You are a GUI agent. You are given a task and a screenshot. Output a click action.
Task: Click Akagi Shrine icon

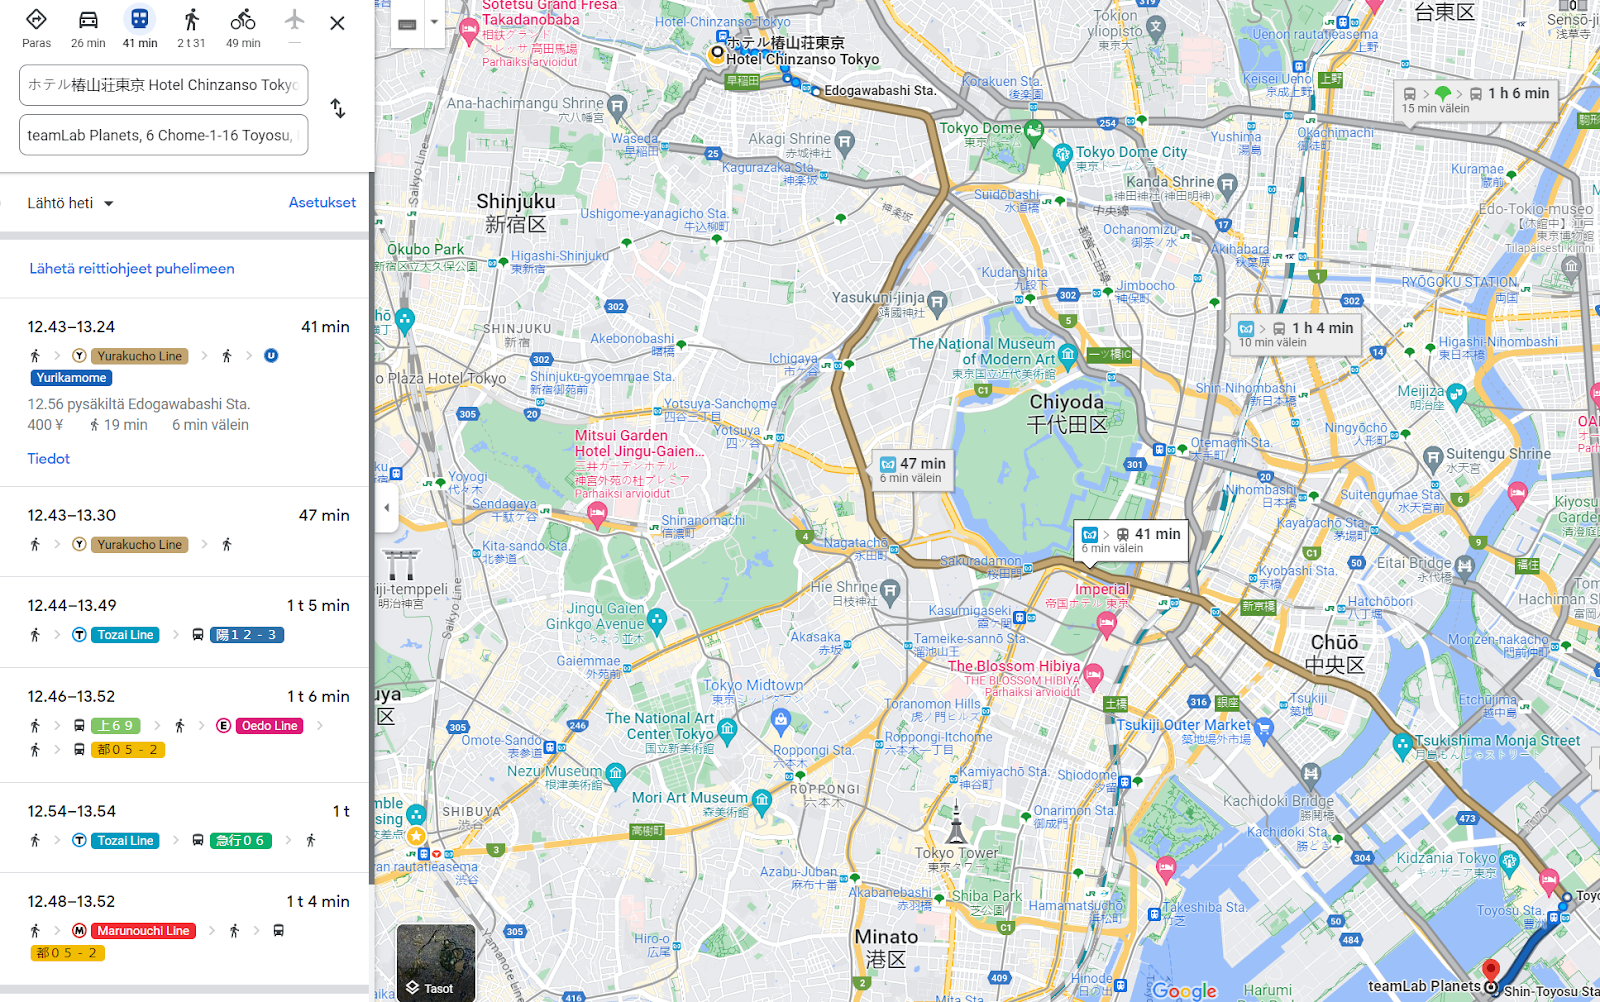click(845, 142)
